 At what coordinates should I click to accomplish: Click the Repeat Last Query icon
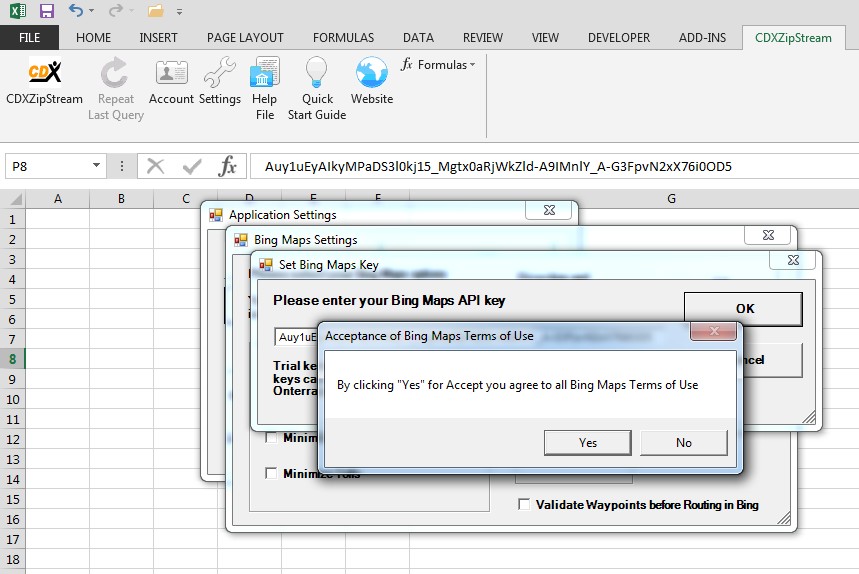coord(114,72)
